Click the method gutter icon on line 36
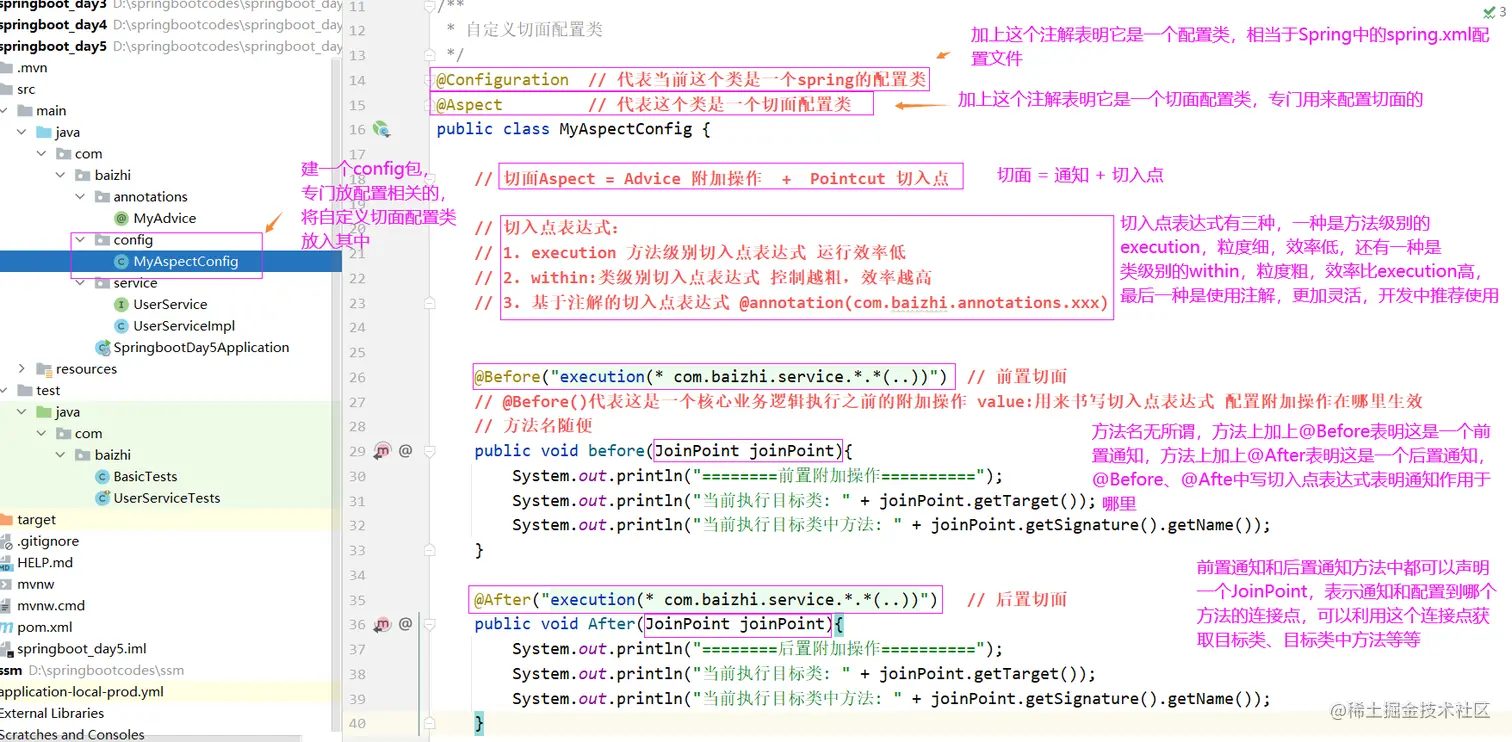Viewport: 1512px width, 742px height. 382,624
